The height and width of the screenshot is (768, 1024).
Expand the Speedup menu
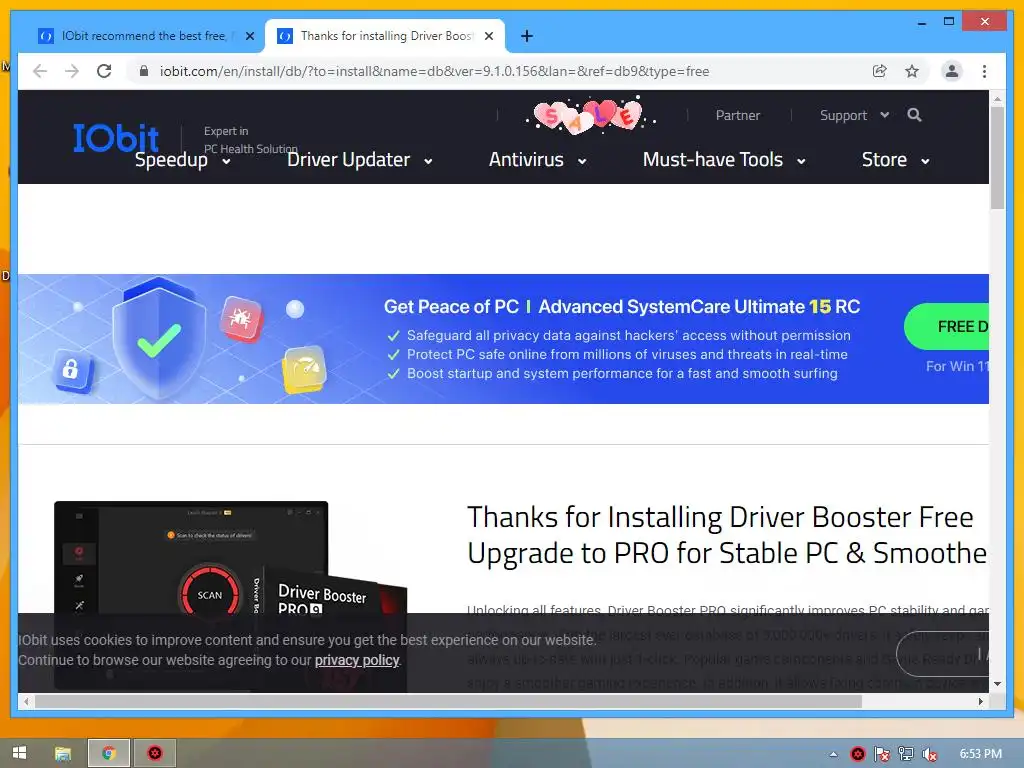click(182, 160)
